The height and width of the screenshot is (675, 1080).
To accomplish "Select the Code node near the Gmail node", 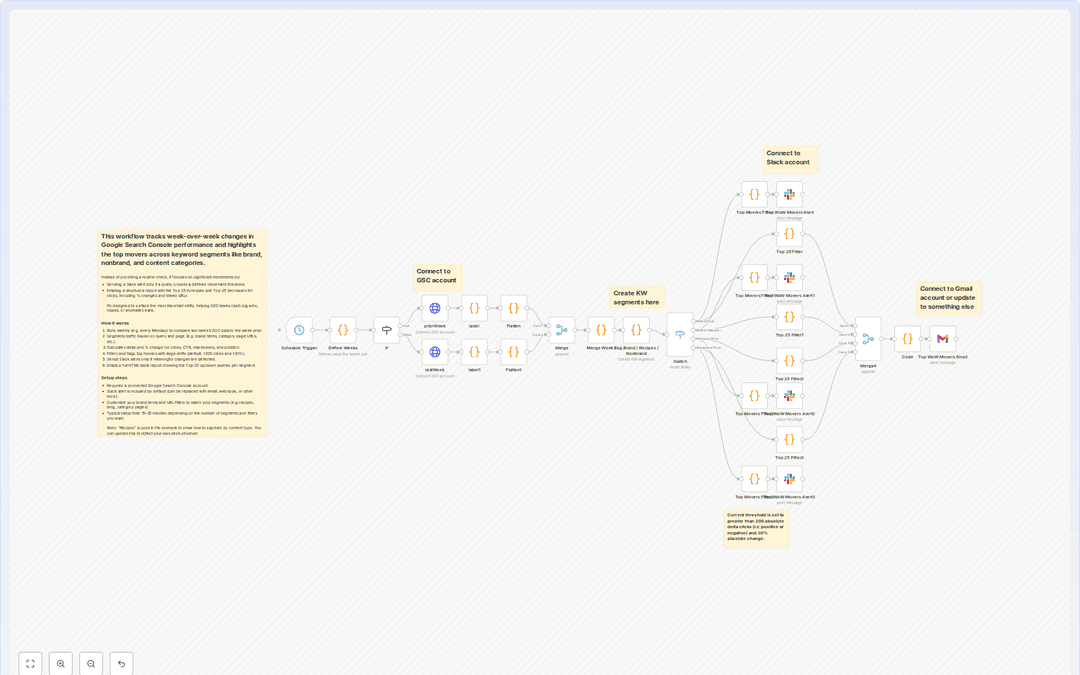I will [907, 338].
